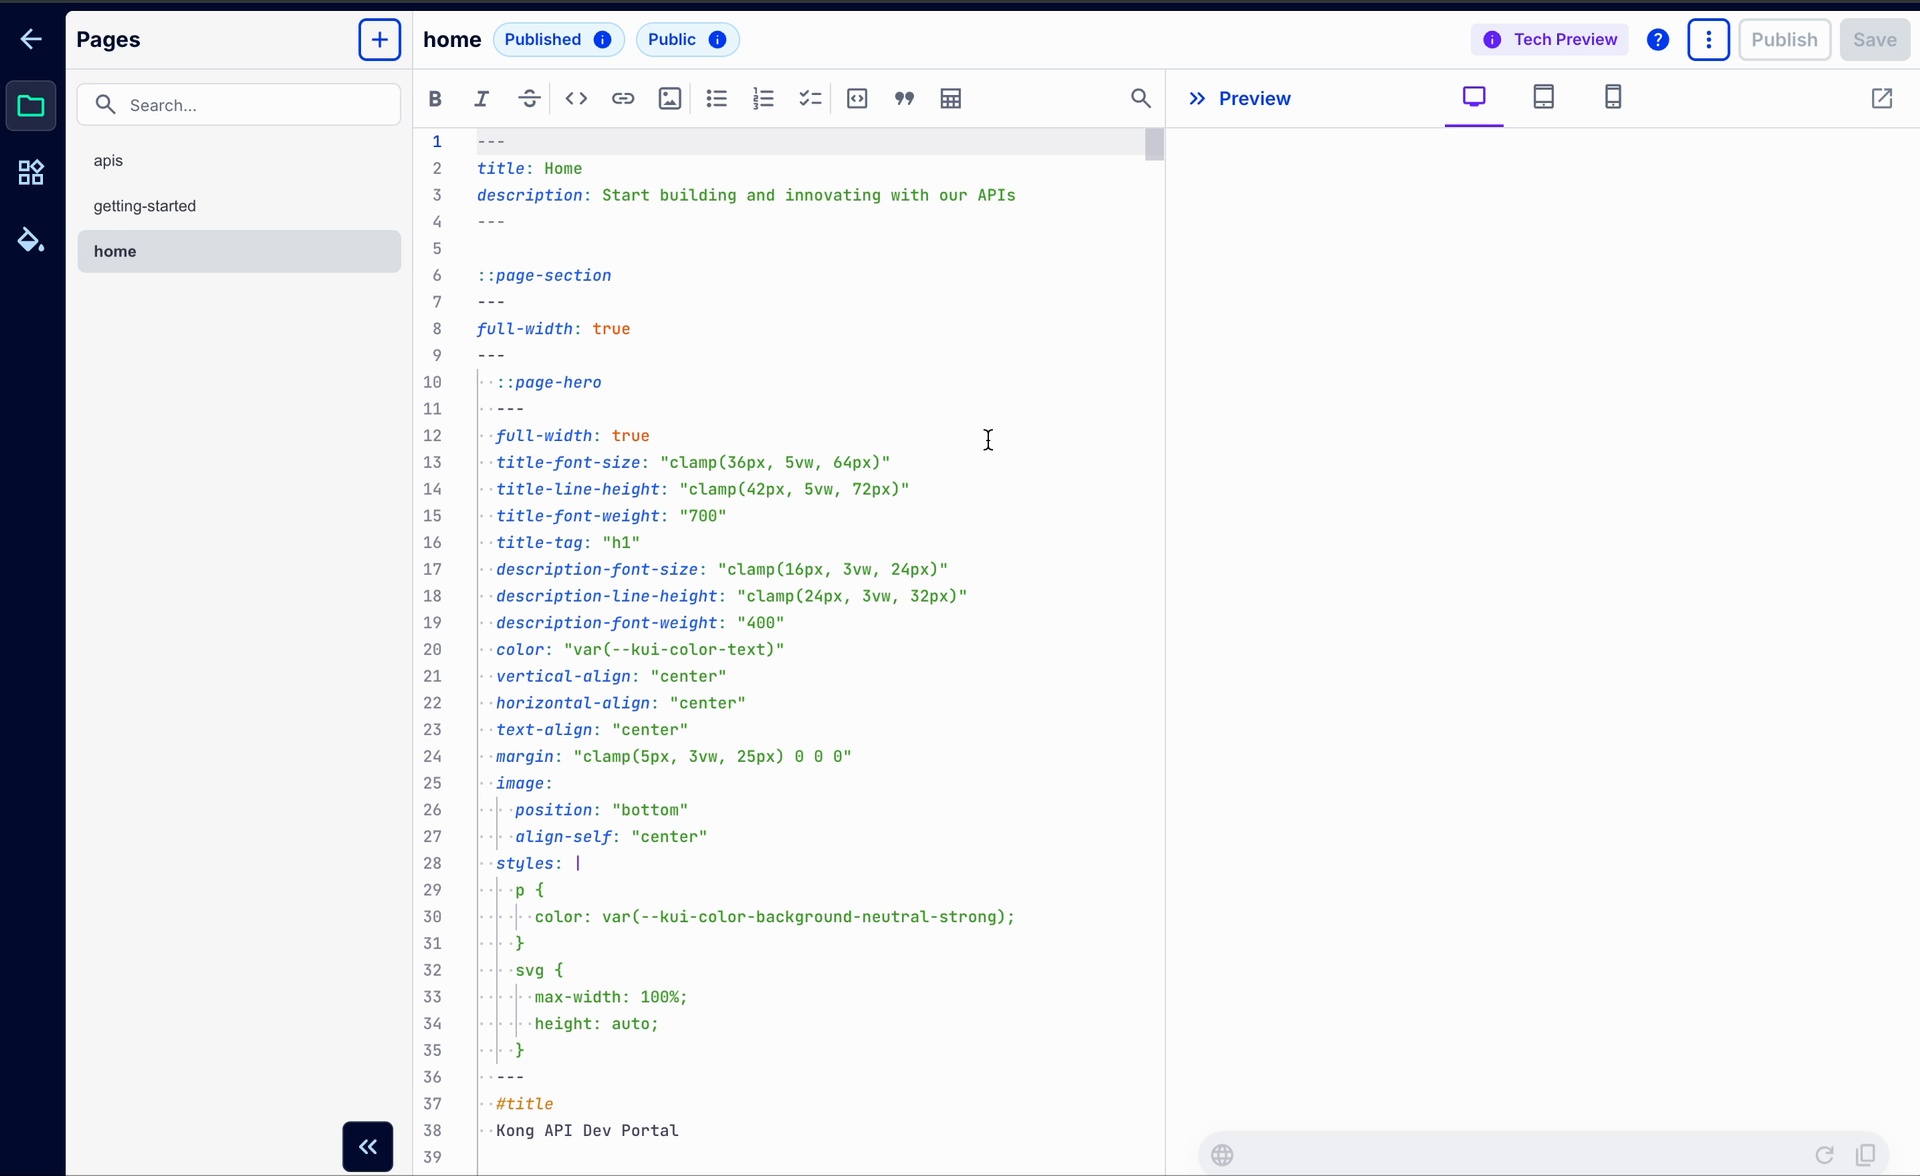Collapse the Pages sidebar
The height and width of the screenshot is (1176, 1920).
point(368,1147)
